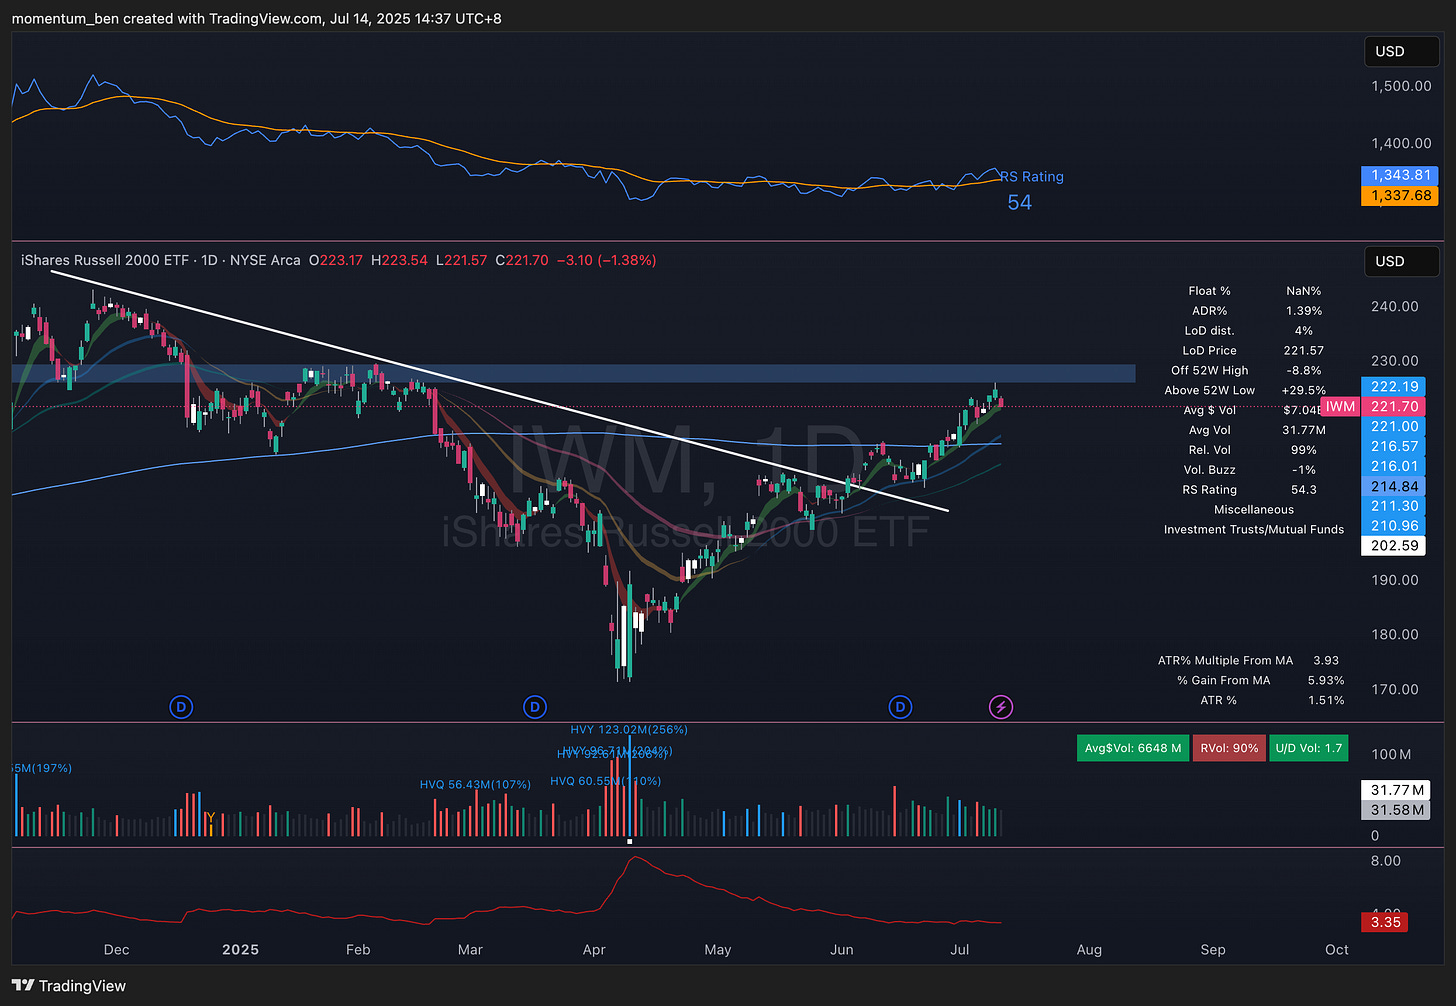Open the USD currency selector in price pane
Image resolution: width=1456 pixels, height=1006 pixels.
click(x=1401, y=261)
